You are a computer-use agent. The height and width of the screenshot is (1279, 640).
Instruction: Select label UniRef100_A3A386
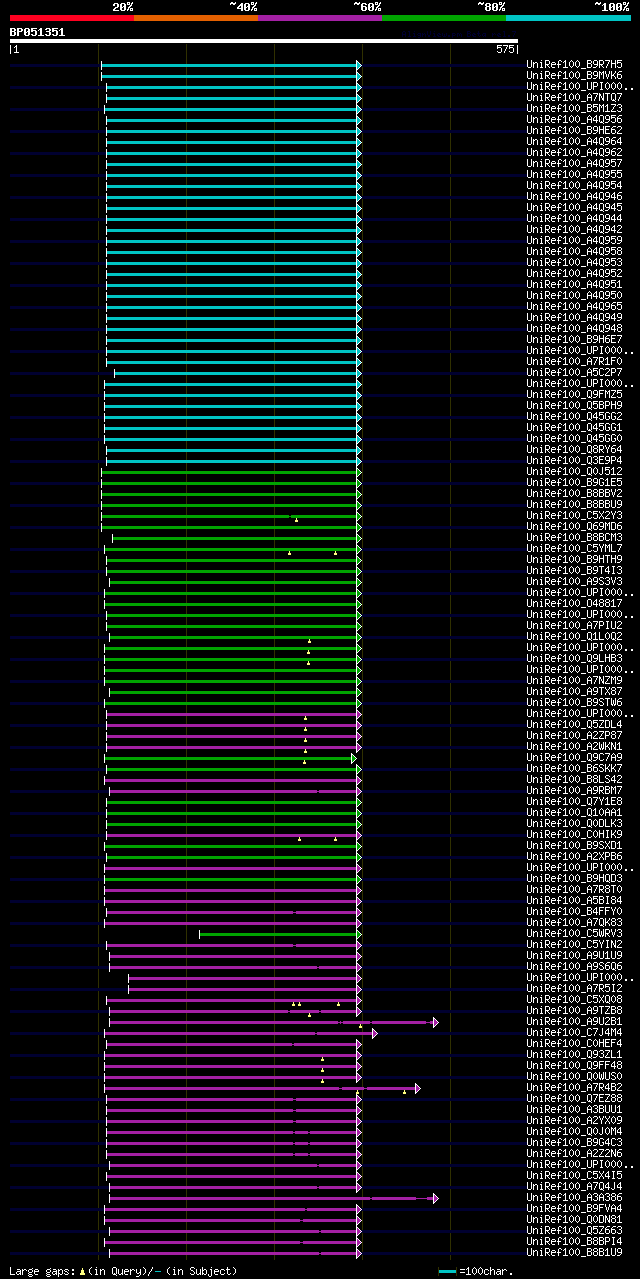[573, 1198]
